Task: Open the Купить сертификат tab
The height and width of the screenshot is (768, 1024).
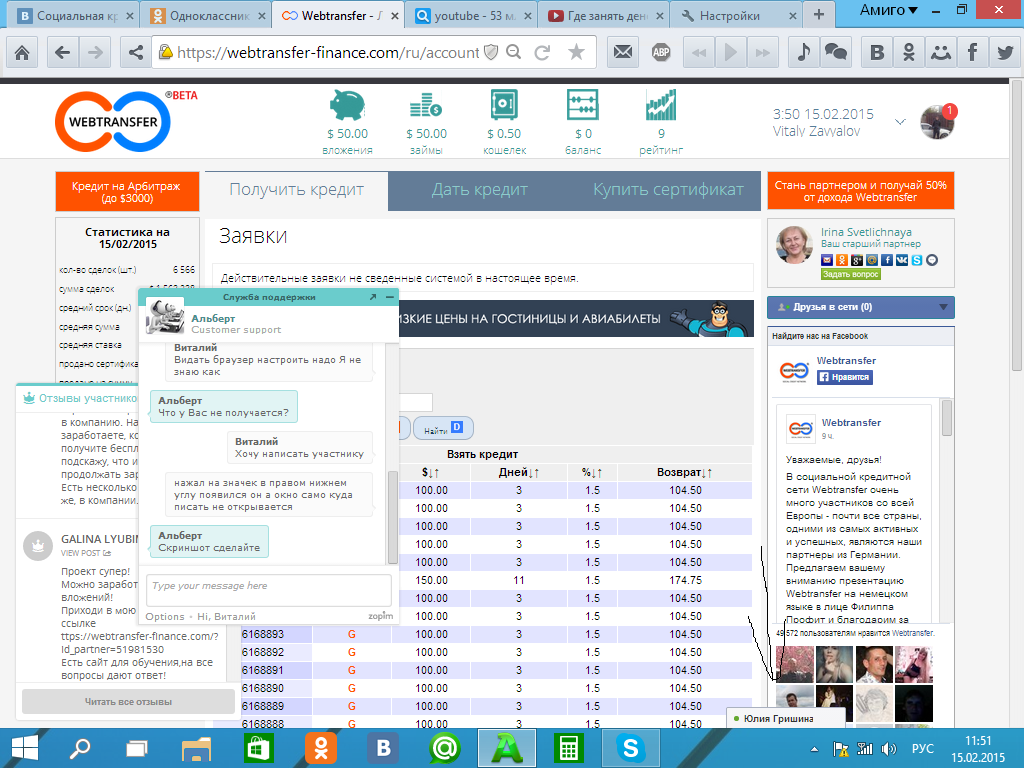Action: [668, 190]
